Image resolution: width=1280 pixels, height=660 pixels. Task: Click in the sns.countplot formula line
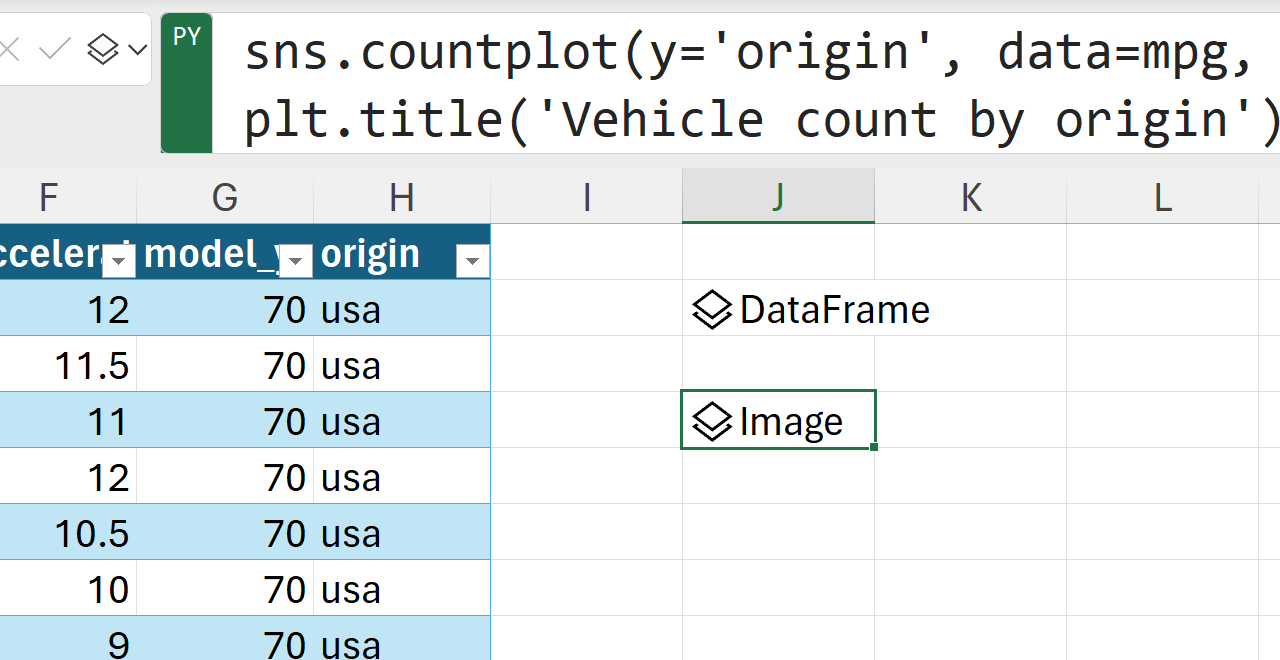pyautogui.click(x=700, y=52)
